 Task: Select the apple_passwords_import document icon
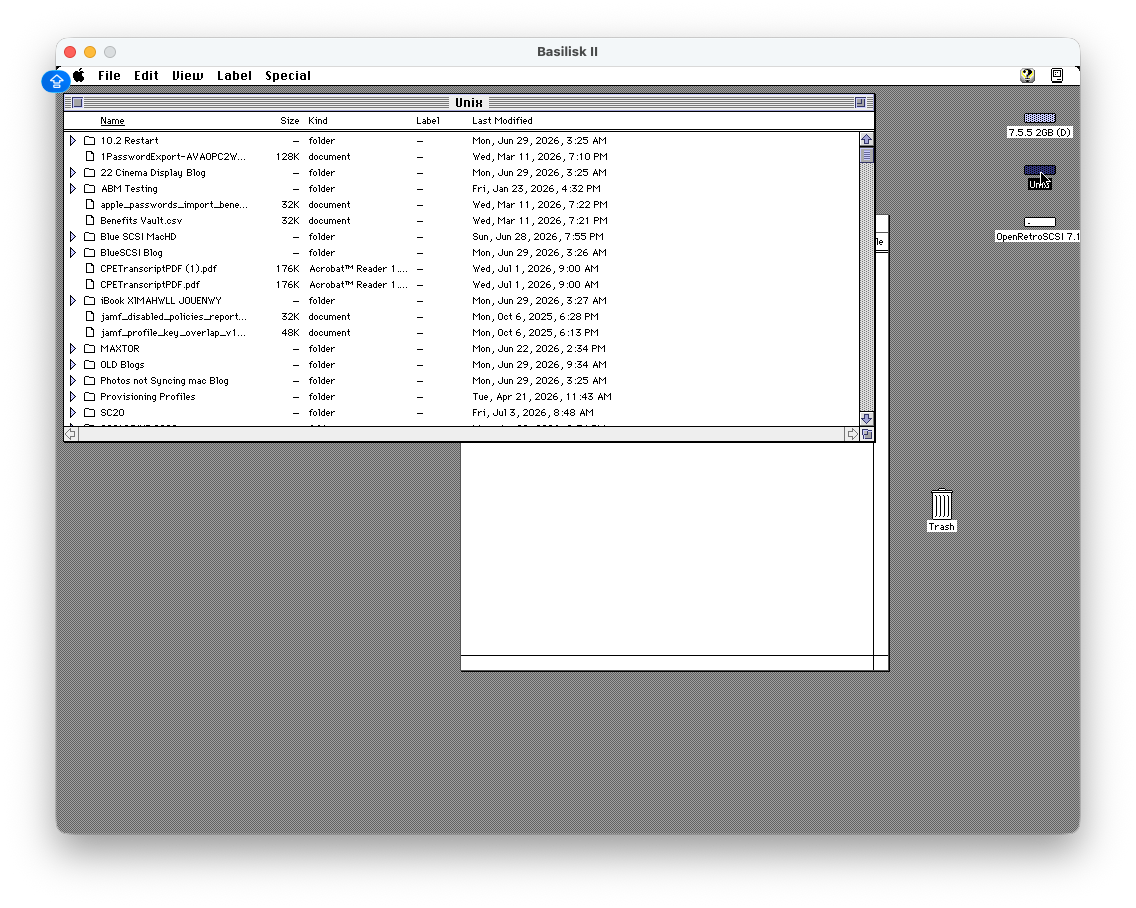click(x=90, y=204)
